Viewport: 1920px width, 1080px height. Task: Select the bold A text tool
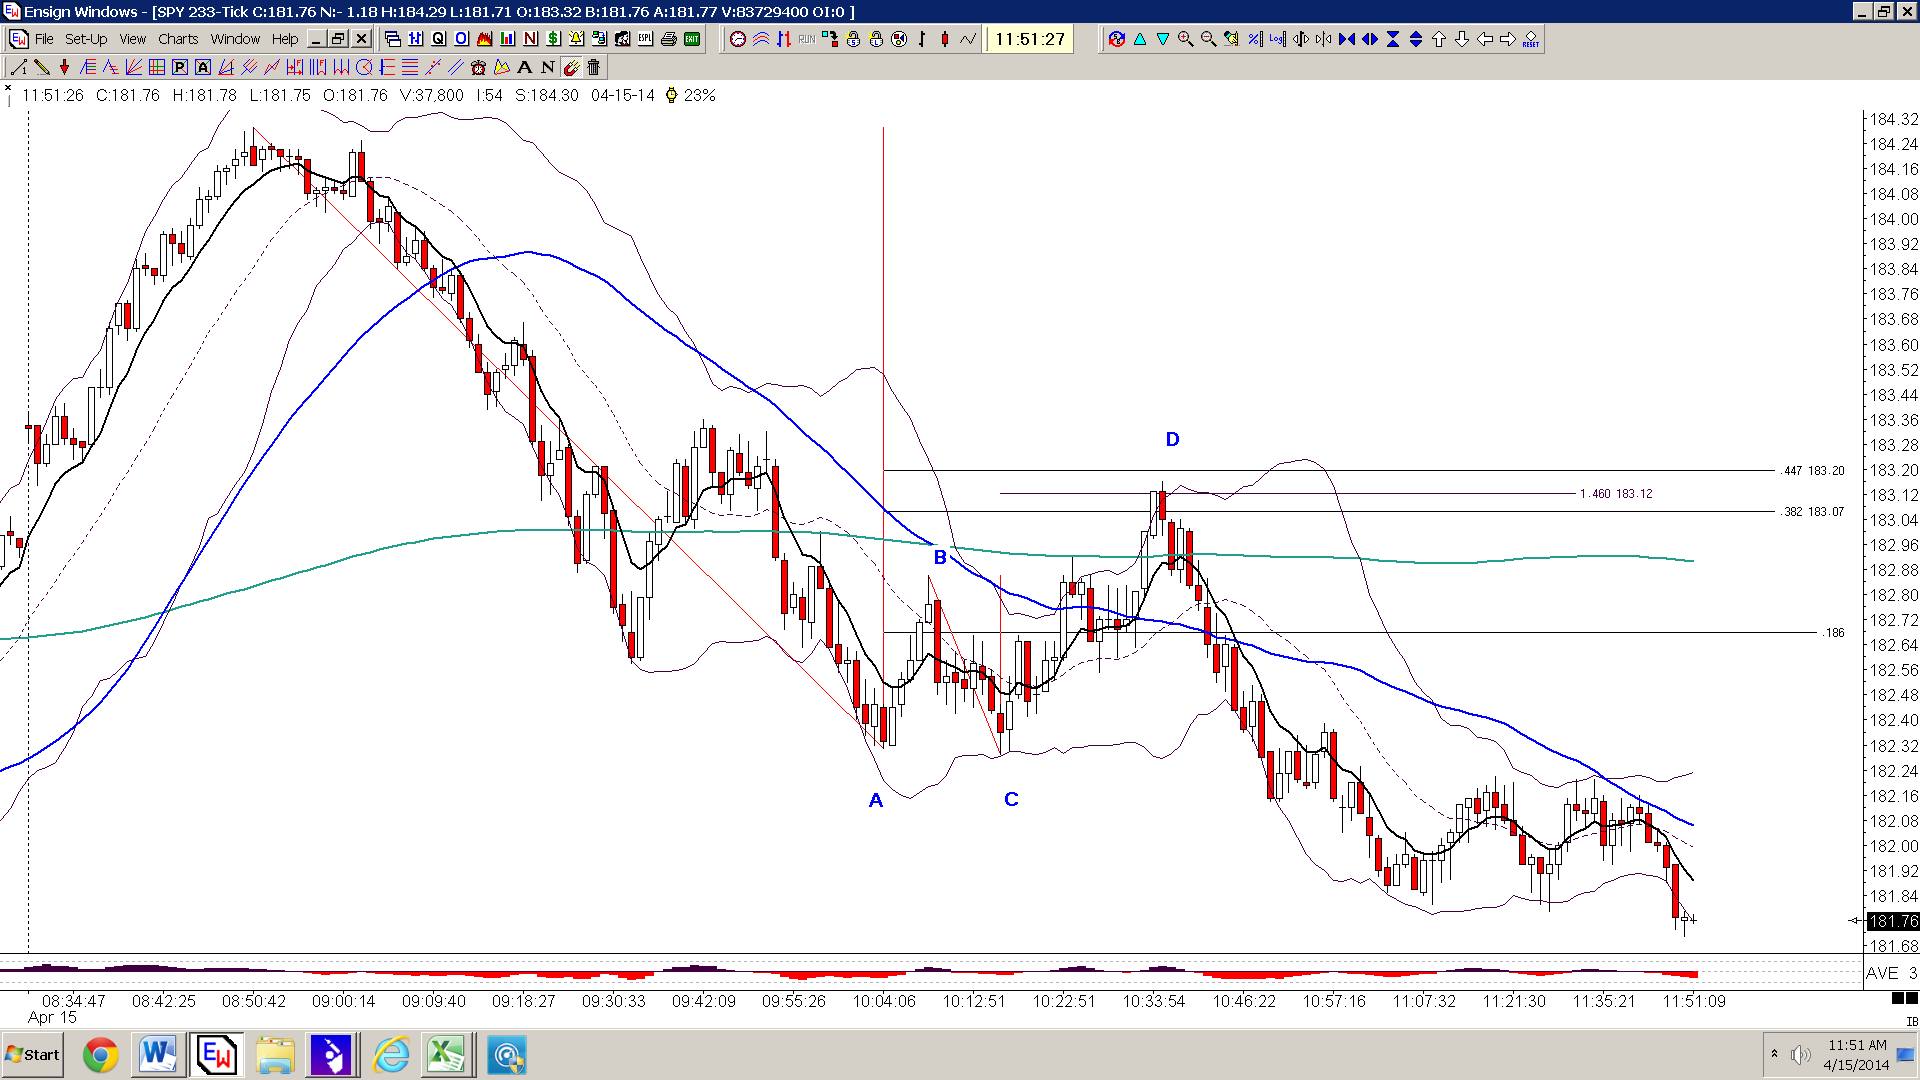pyautogui.click(x=524, y=67)
